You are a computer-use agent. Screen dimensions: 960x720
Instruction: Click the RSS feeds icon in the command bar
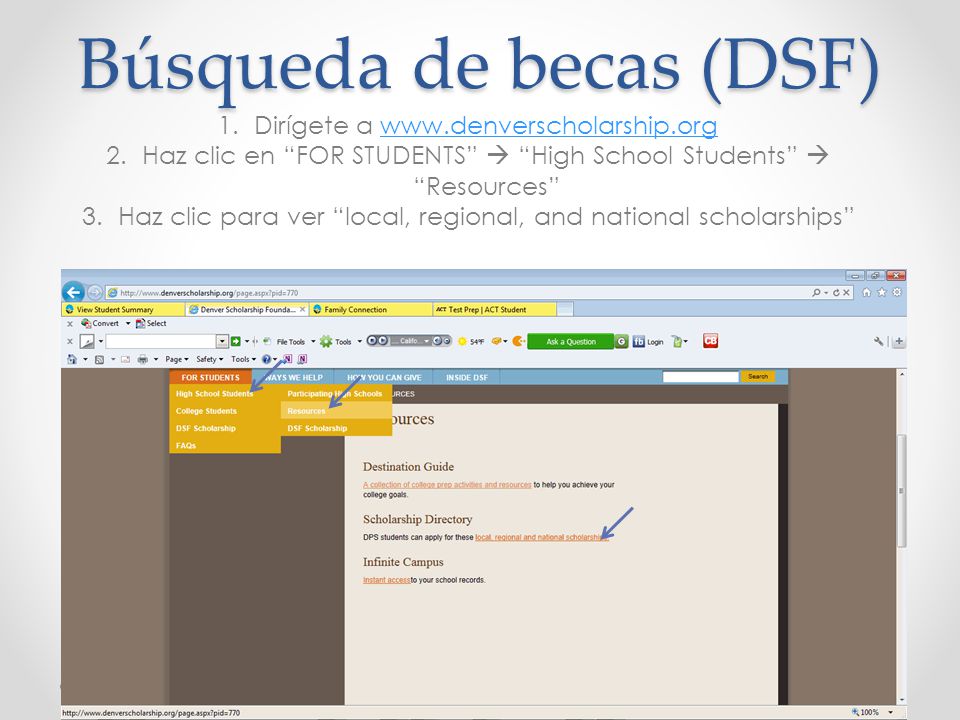[99, 359]
